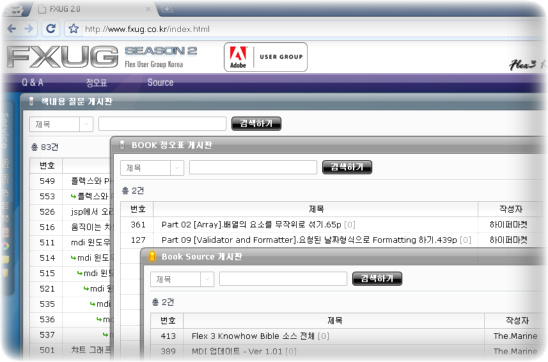Image resolution: width=548 pixels, height=362 pixels.
Task: Select row 526 jsp에서 in 질문 게시판
Action: tap(70, 212)
